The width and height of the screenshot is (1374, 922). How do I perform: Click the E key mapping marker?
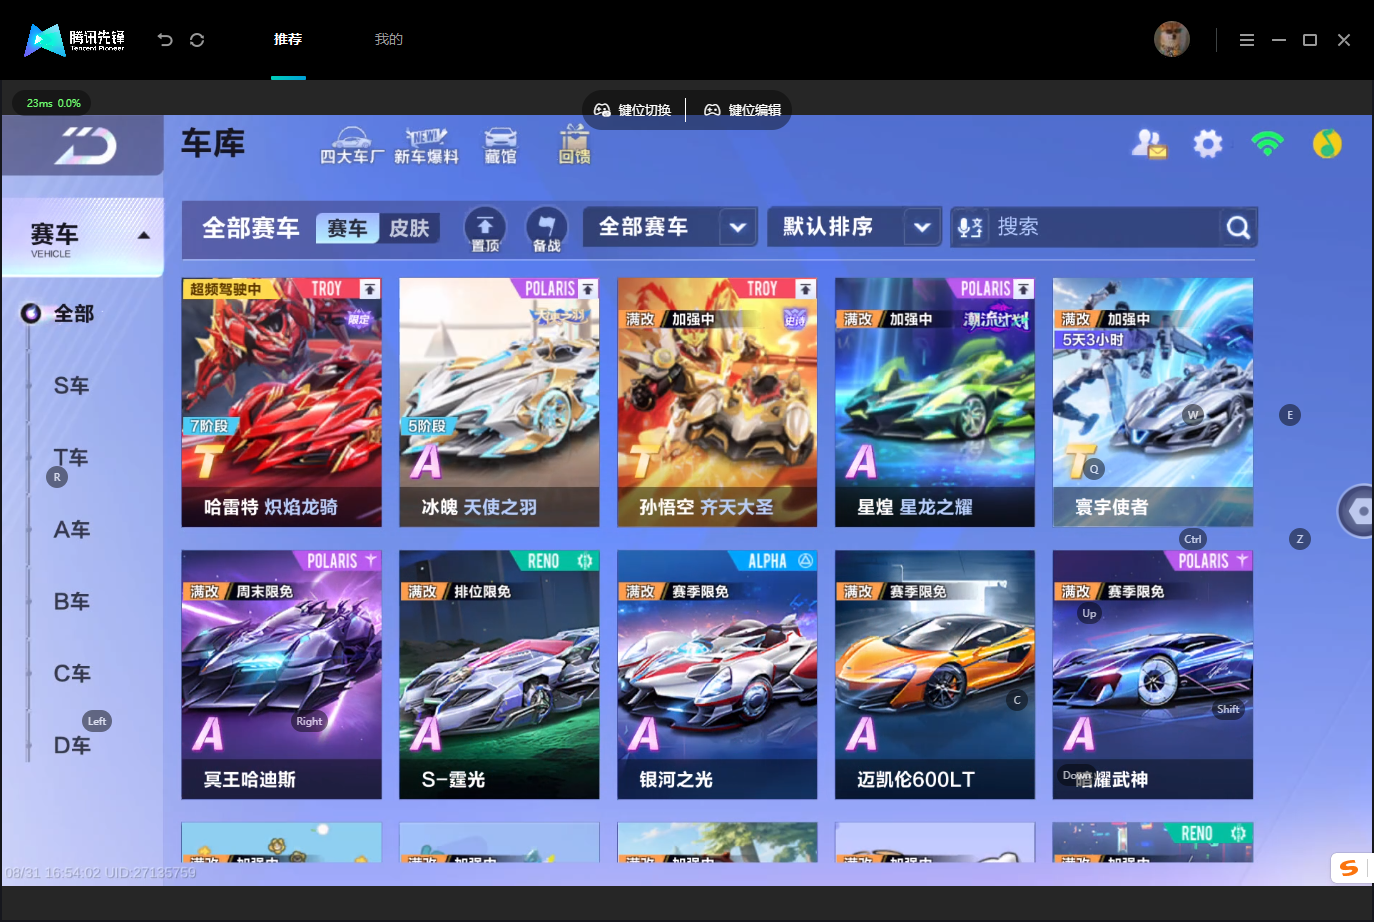click(x=1290, y=415)
